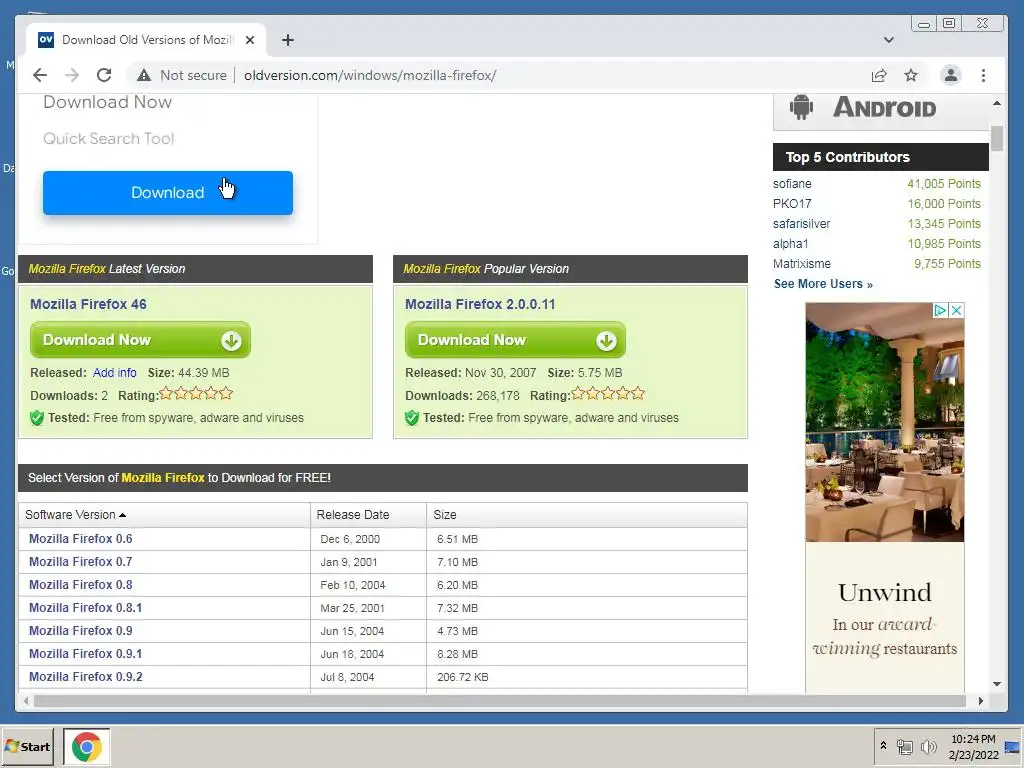Open the taskbar clock and date
1024x768 pixels.
974,746
